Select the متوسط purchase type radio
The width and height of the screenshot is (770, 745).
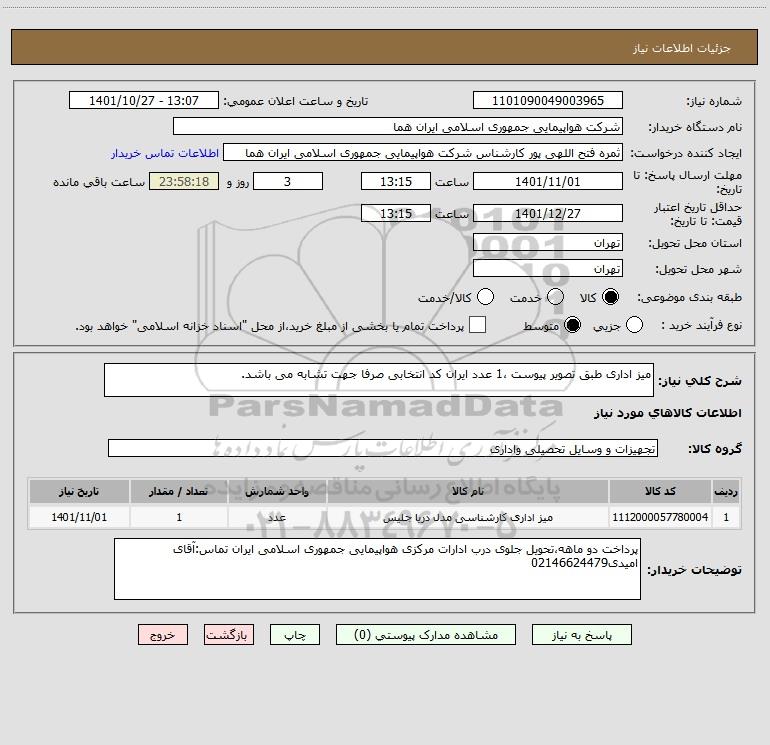point(572,325)
